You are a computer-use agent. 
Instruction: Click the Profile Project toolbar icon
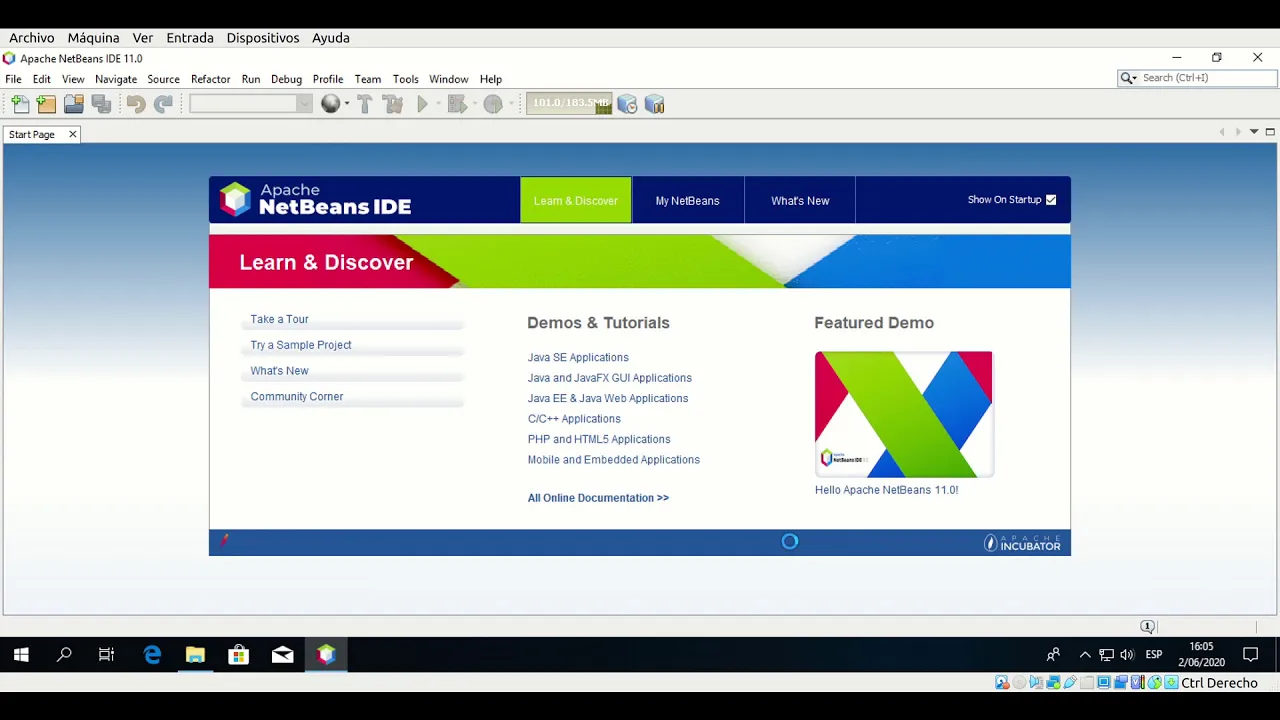tap(492, 104)
